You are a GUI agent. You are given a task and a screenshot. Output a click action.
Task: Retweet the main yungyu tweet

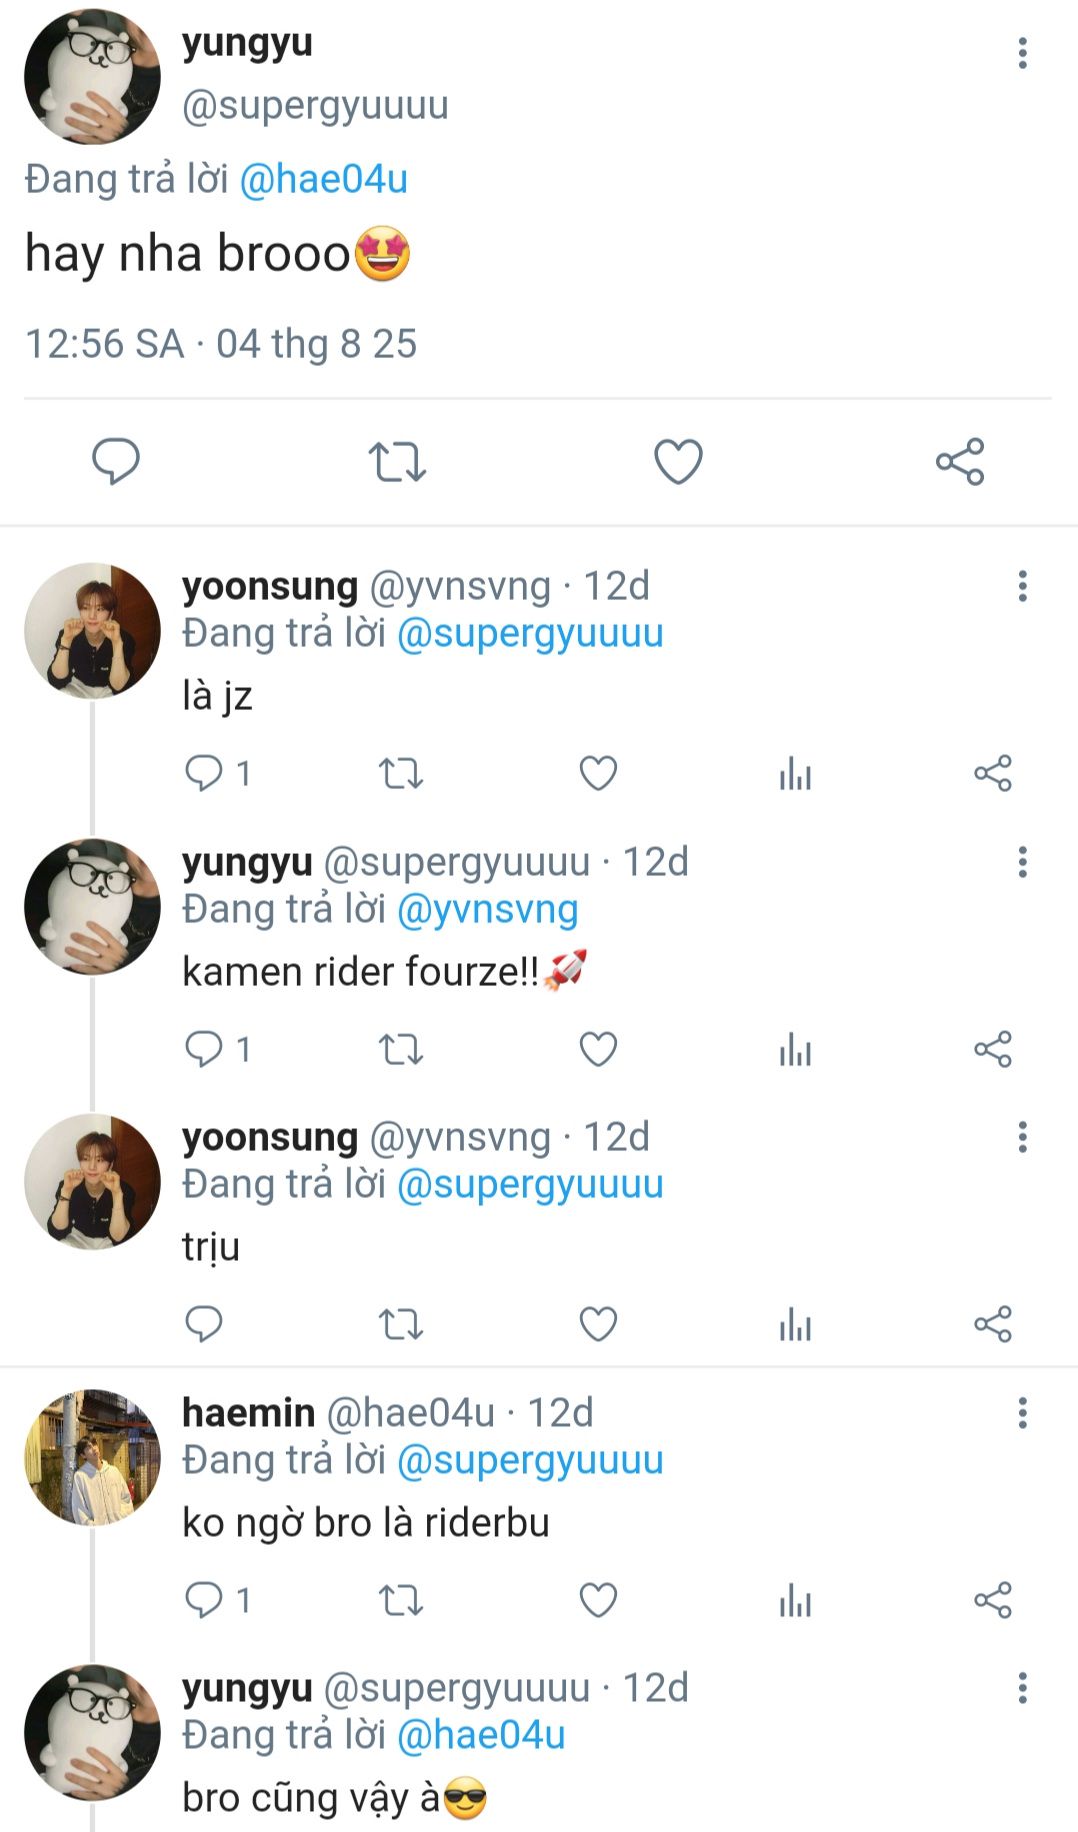point(397,462)
